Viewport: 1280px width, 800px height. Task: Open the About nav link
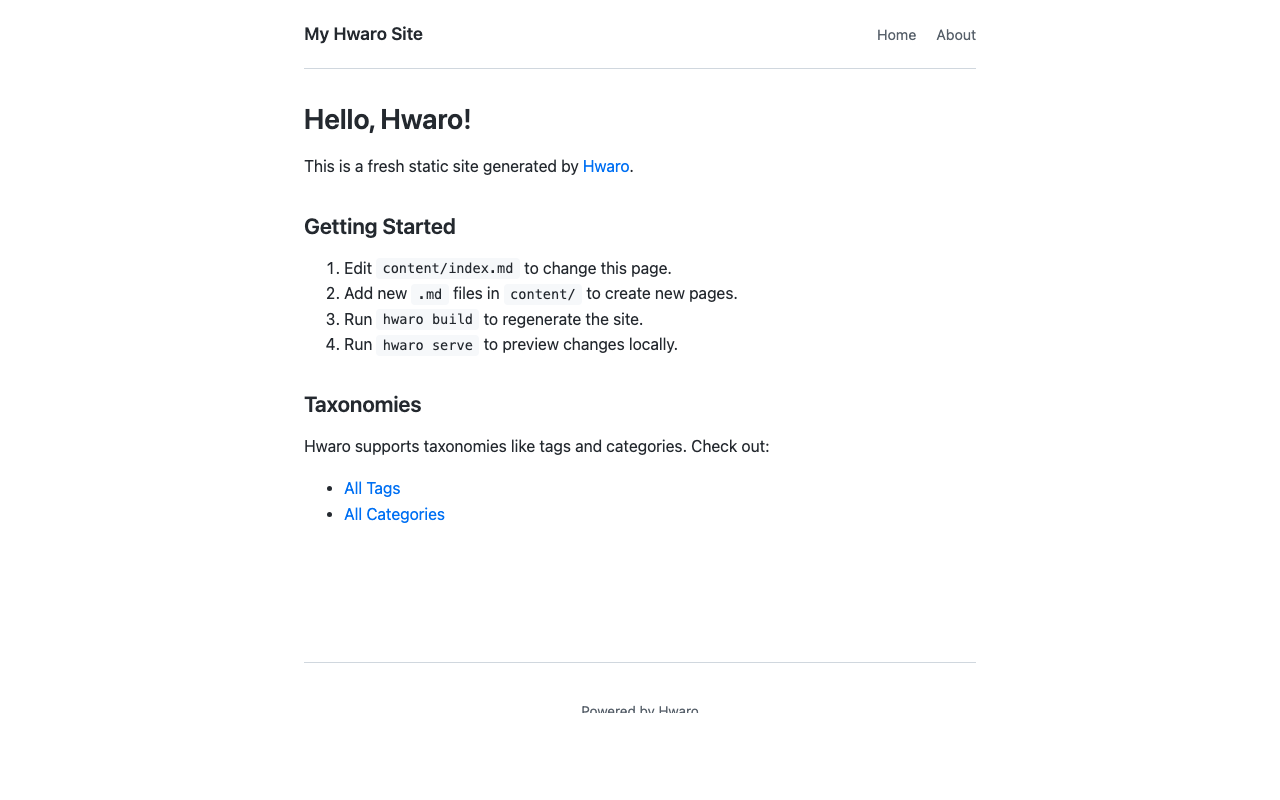955,35
